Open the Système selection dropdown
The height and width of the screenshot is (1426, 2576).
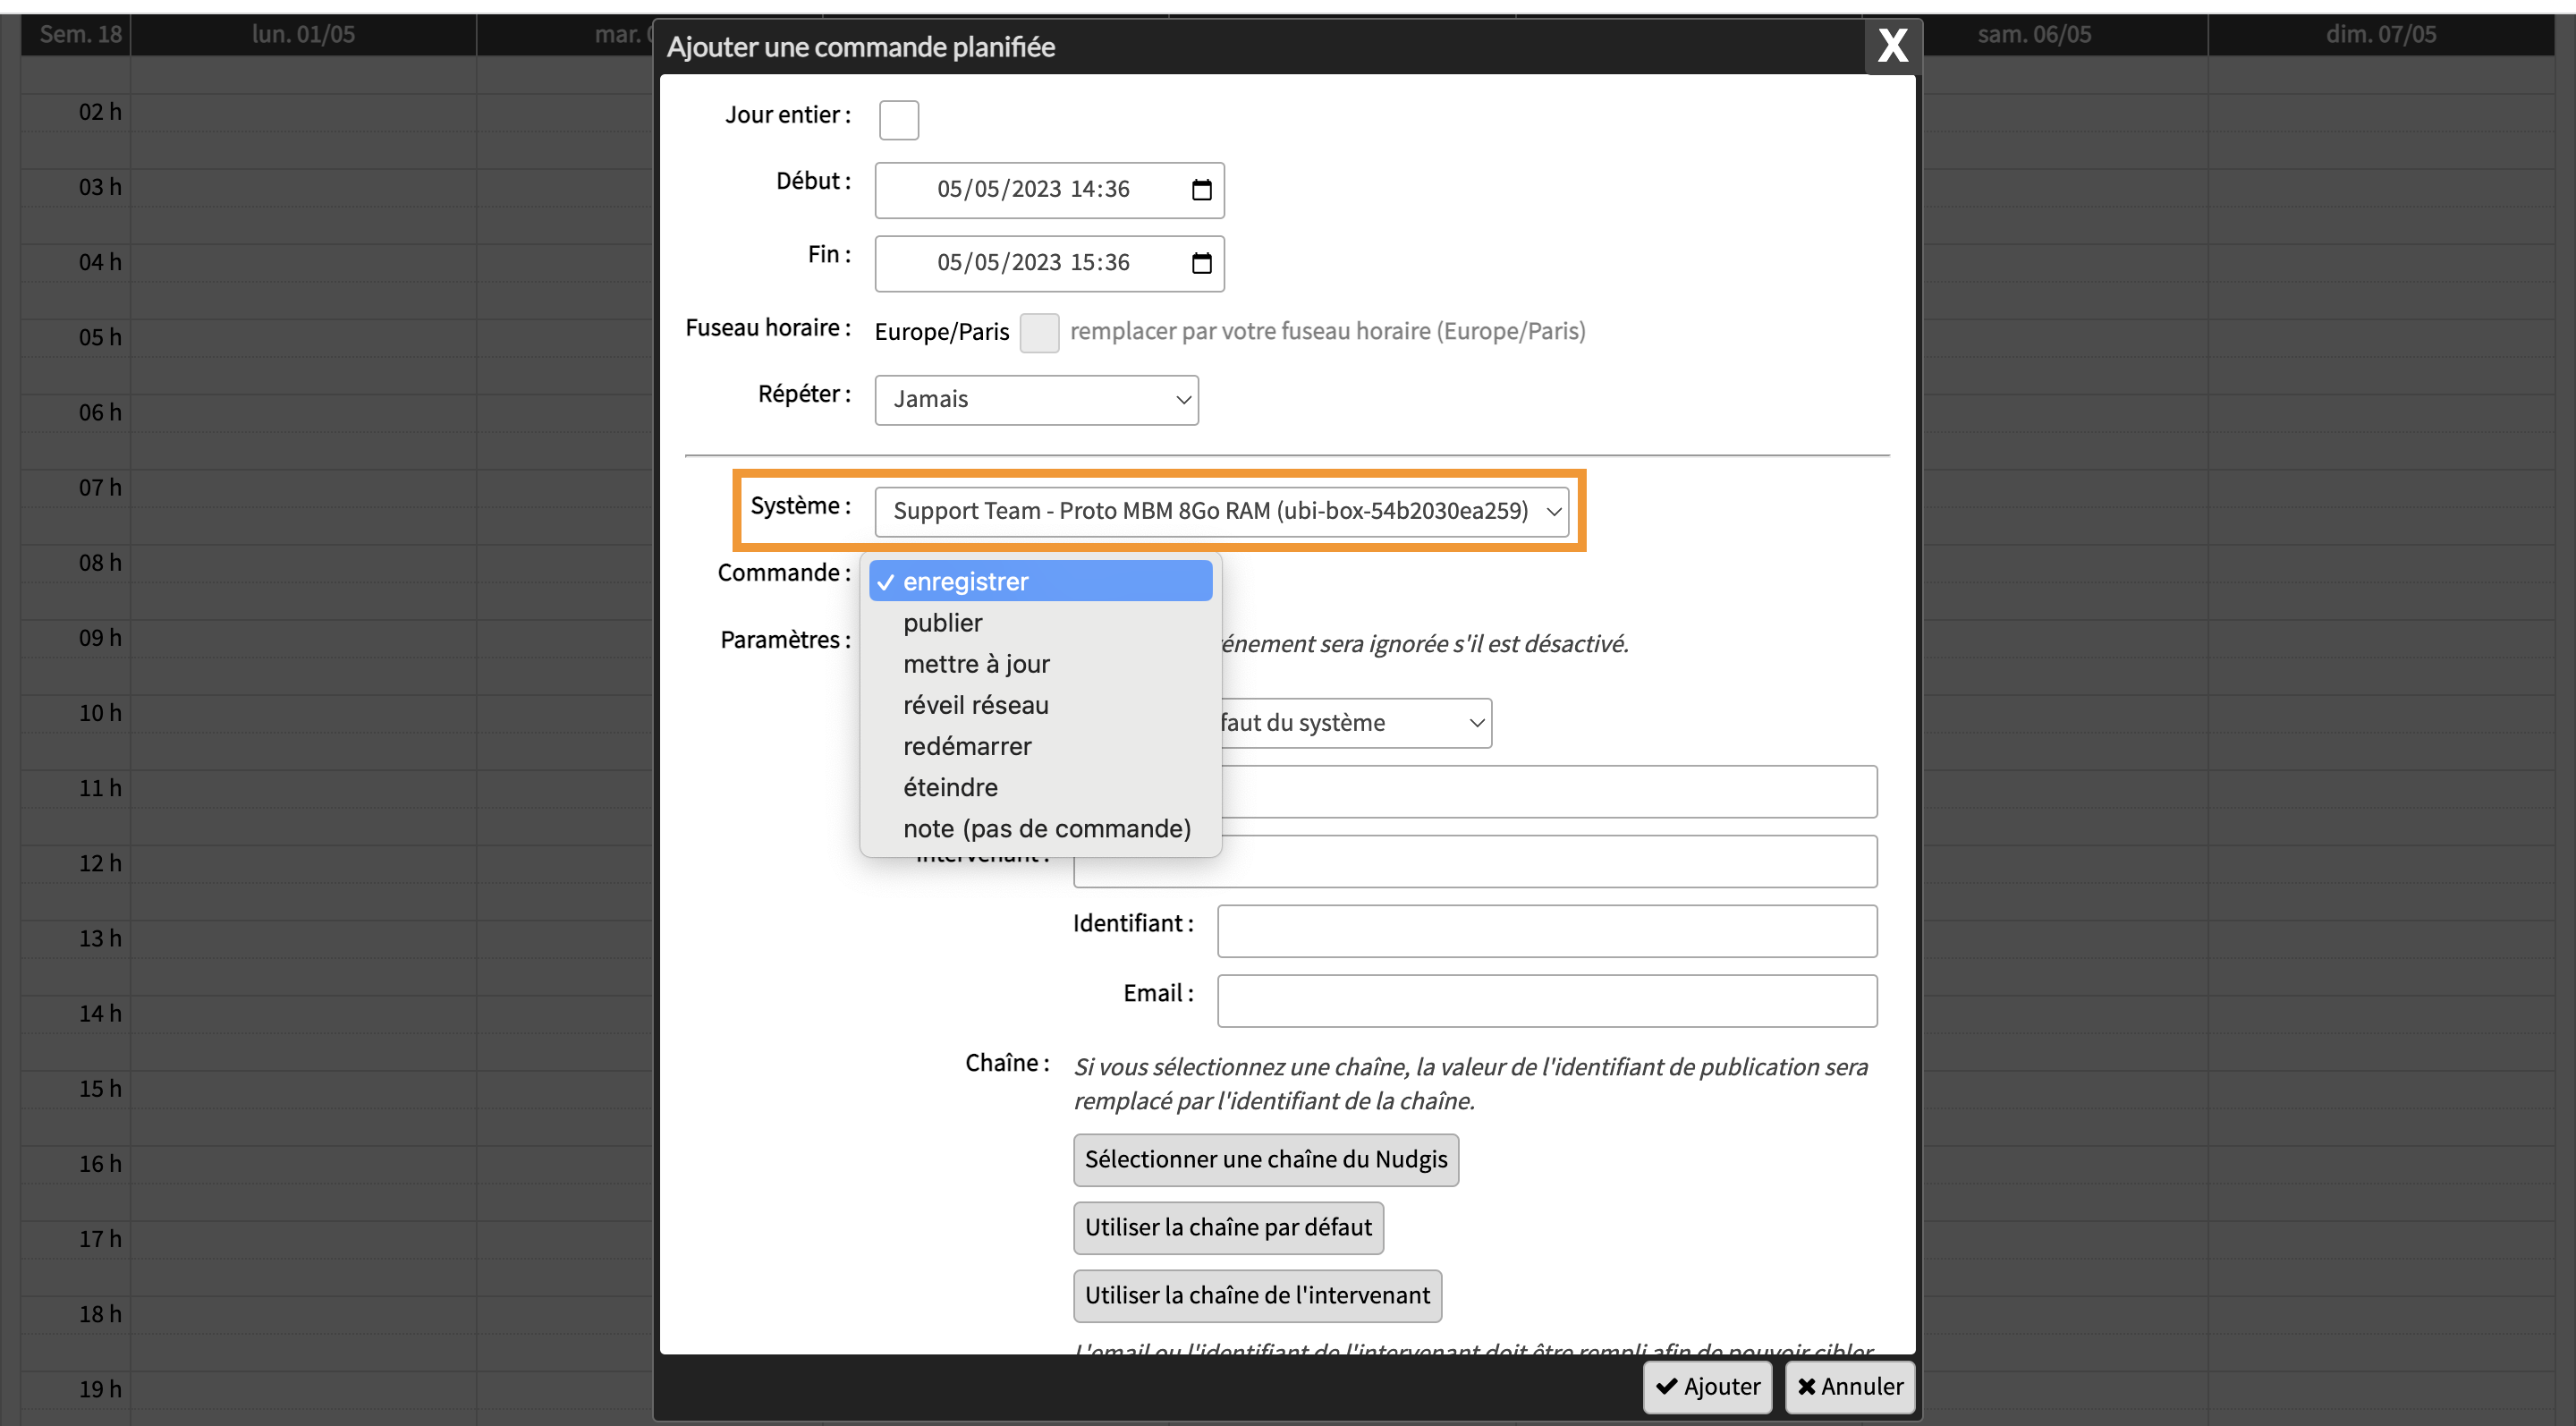click(x=1220, y=511)
